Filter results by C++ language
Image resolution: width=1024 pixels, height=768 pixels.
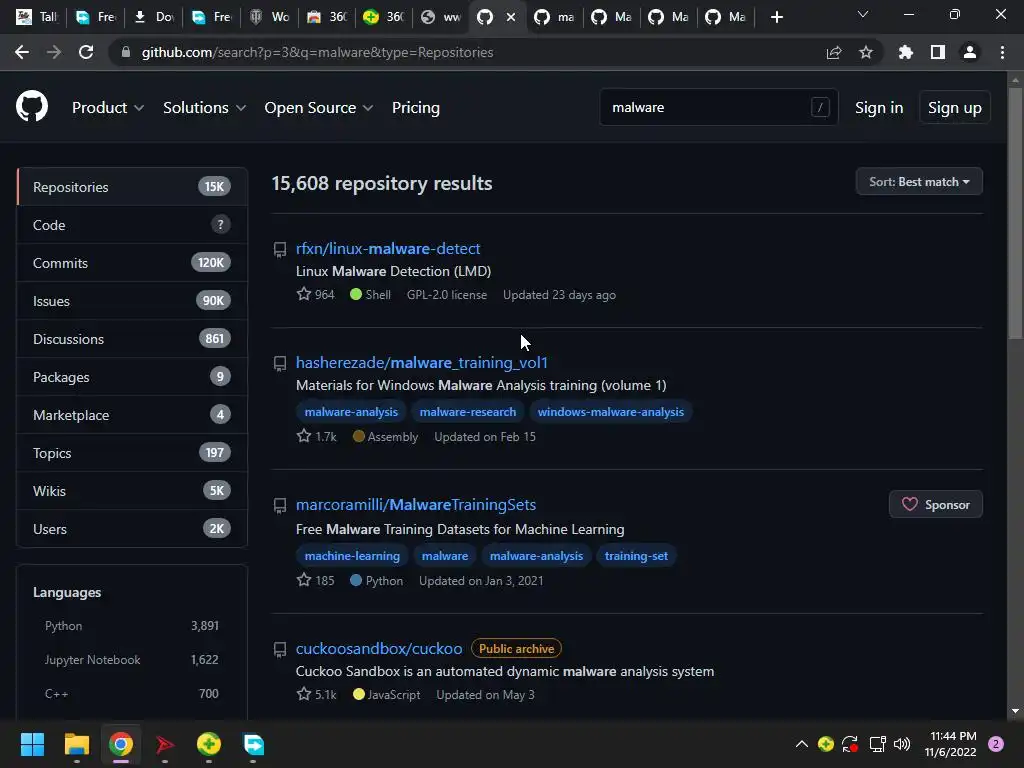pos(131,694)
